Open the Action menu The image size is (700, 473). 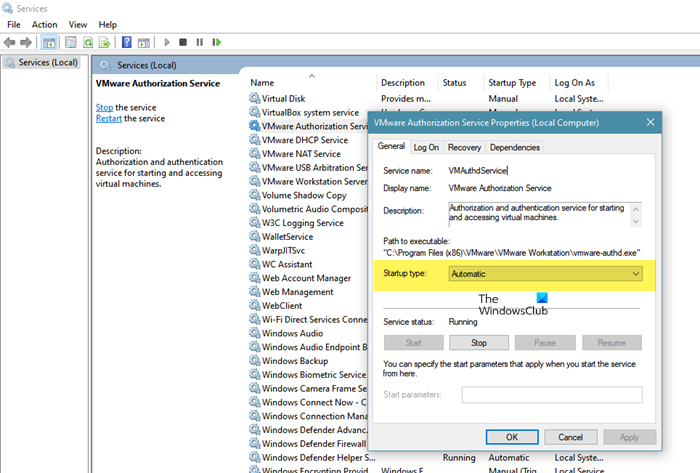click(44, 25)
